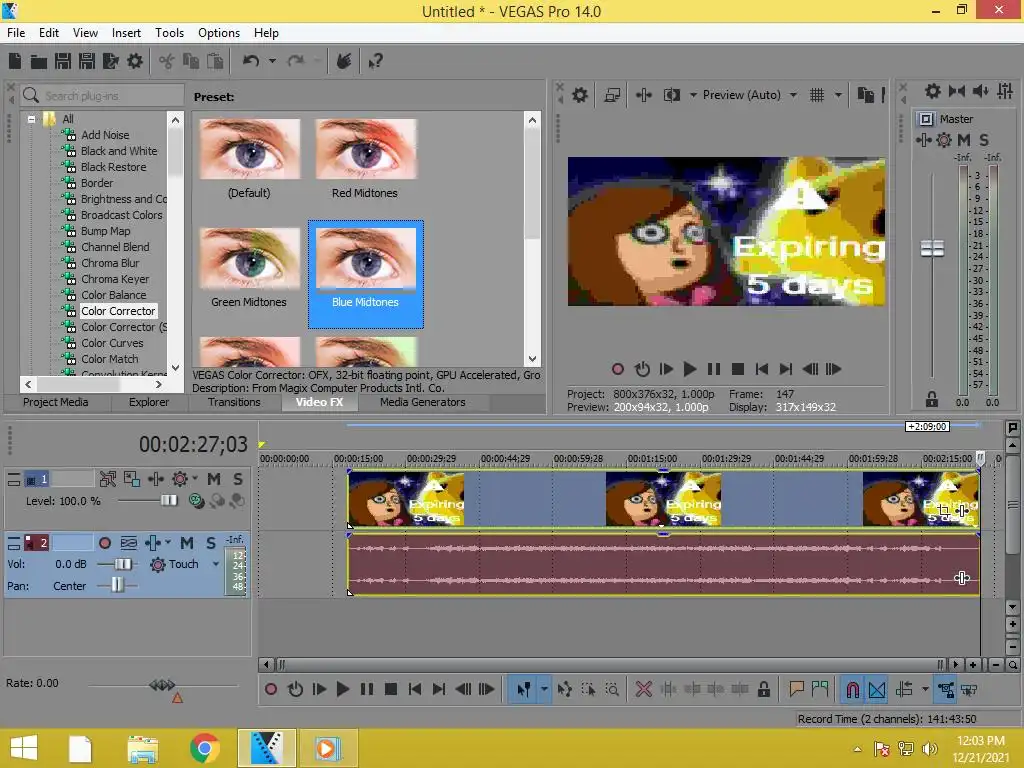Click the Search plug-ins field
1024x768 pixels.
103,96
